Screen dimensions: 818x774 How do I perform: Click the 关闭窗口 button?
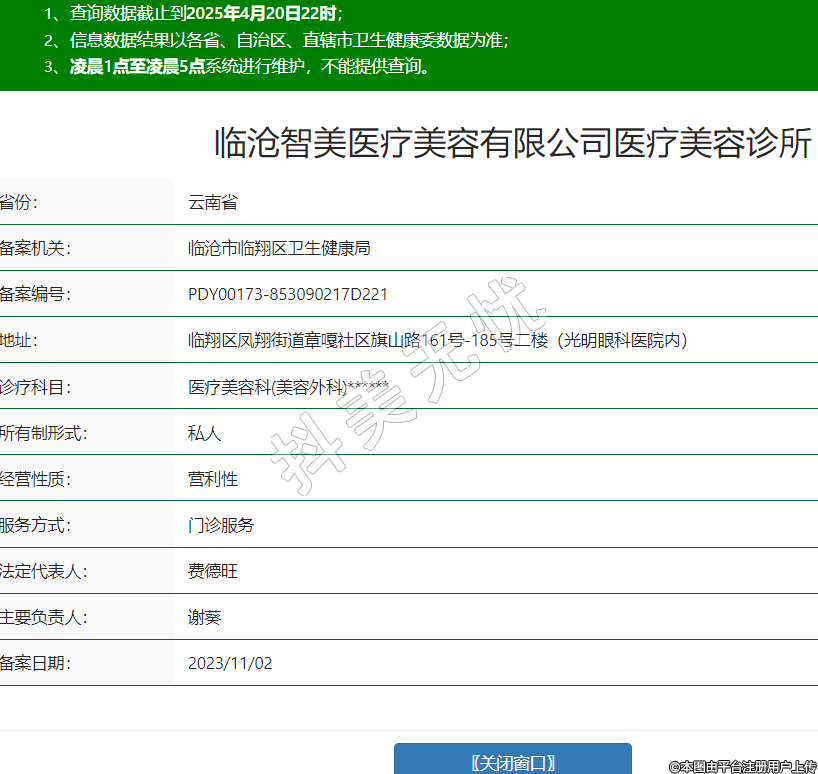pyautogui.click(x=512, y=762)
